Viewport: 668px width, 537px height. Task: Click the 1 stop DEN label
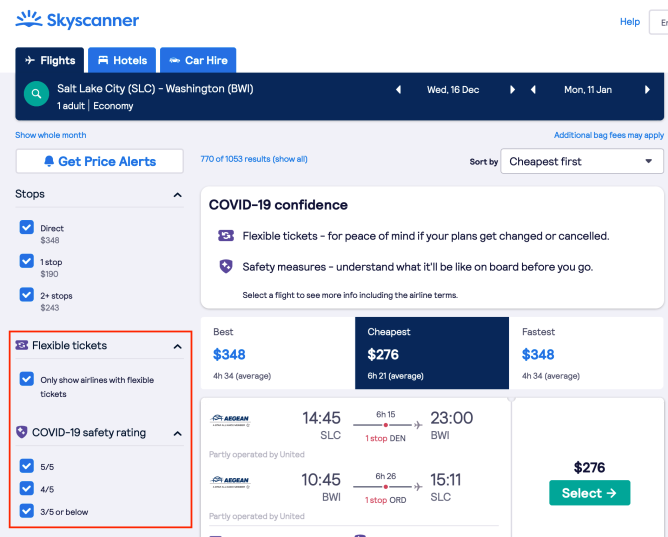(x=386, y=438)
